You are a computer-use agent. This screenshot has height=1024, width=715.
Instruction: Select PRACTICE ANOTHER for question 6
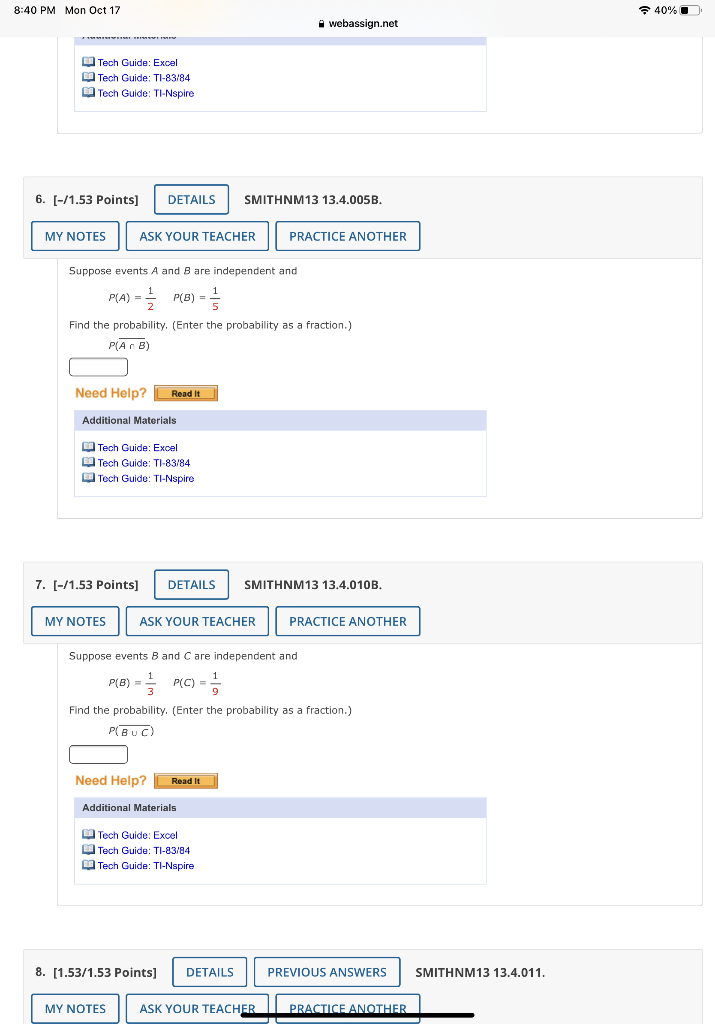347,236
